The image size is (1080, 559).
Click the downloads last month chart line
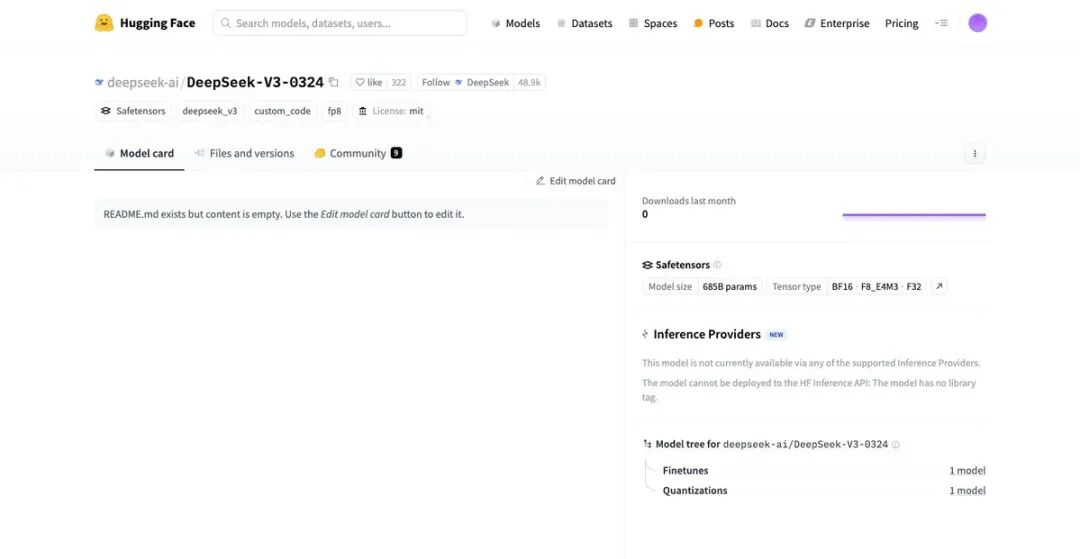pyautogui.click(x=914, y=215)
